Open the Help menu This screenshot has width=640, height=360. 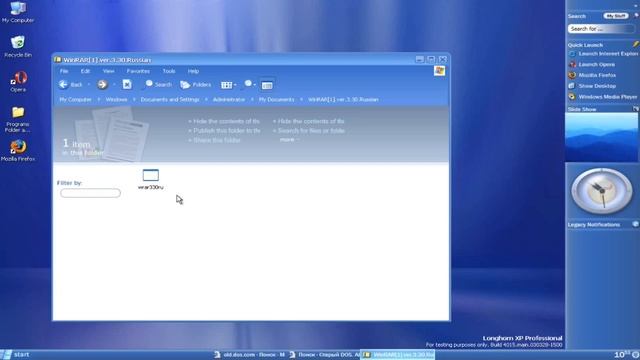(193, 71)
